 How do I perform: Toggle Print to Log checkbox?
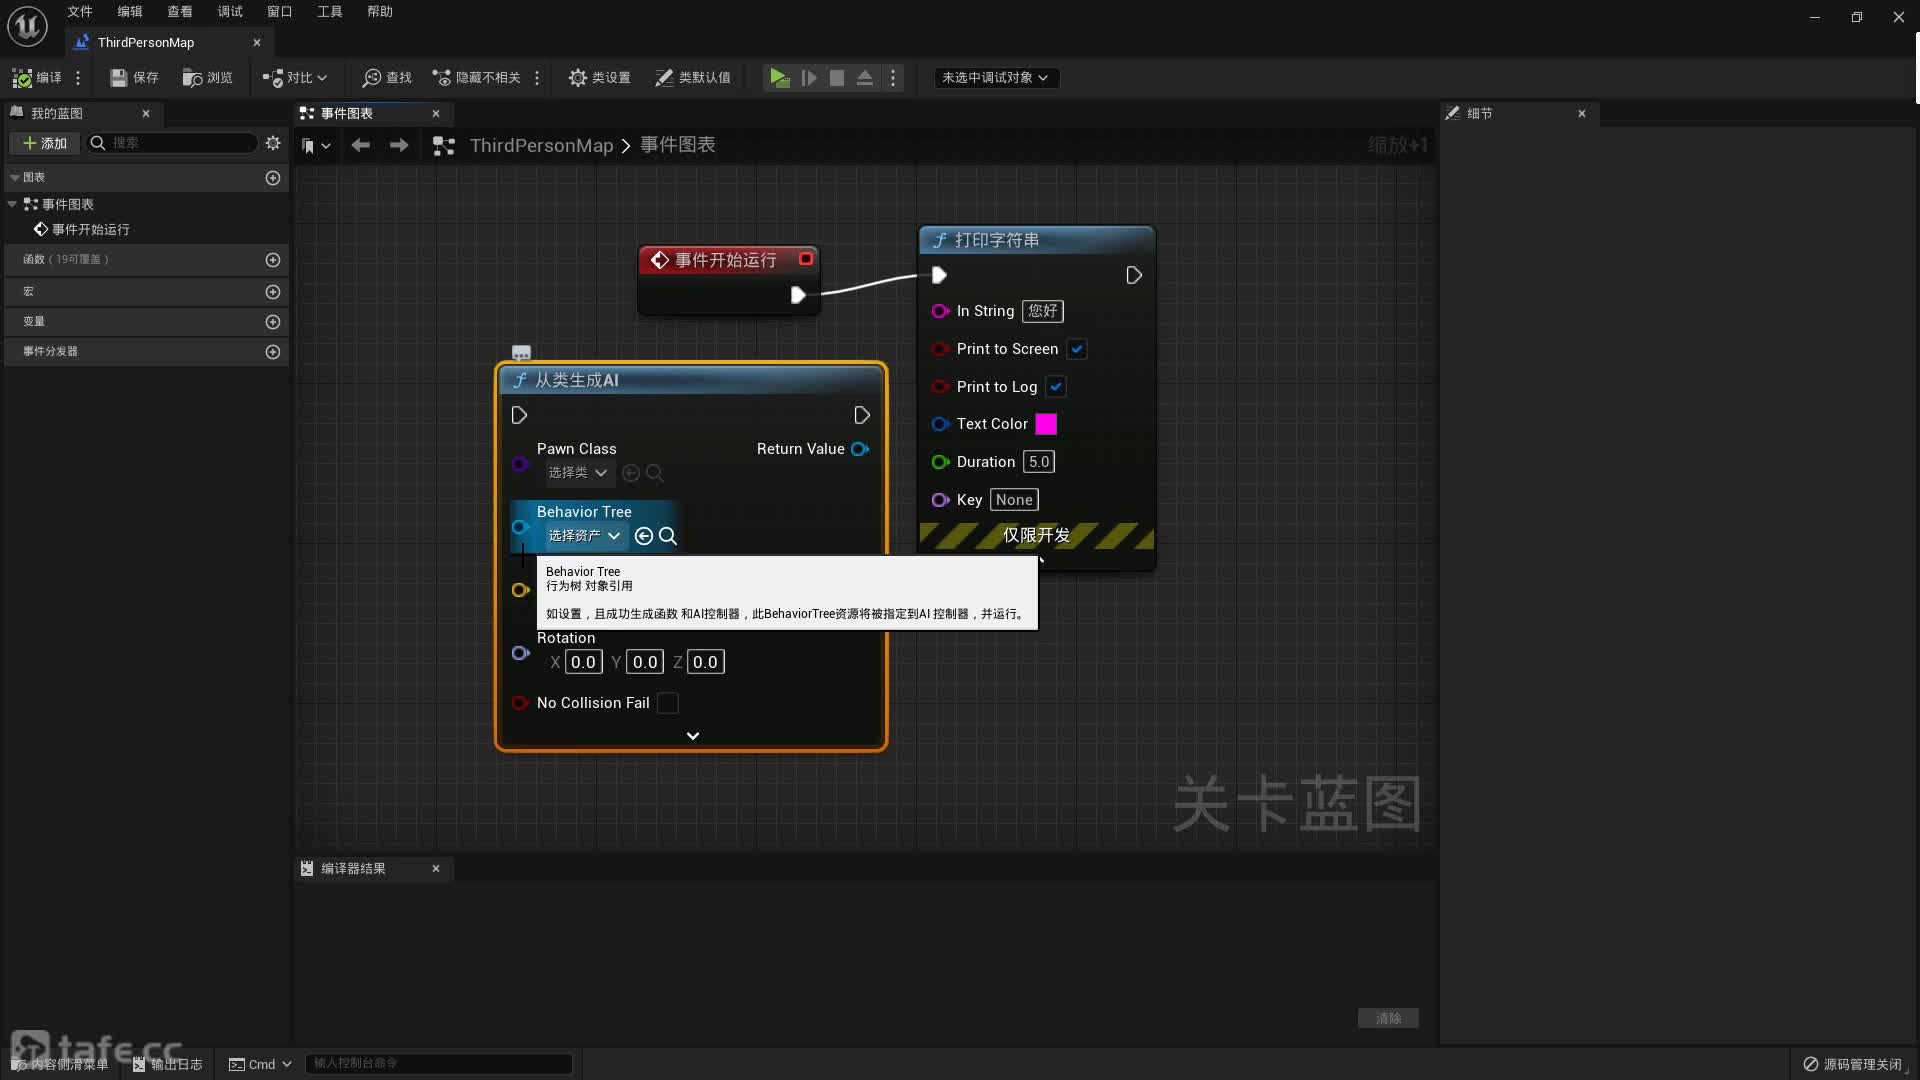1056,387
